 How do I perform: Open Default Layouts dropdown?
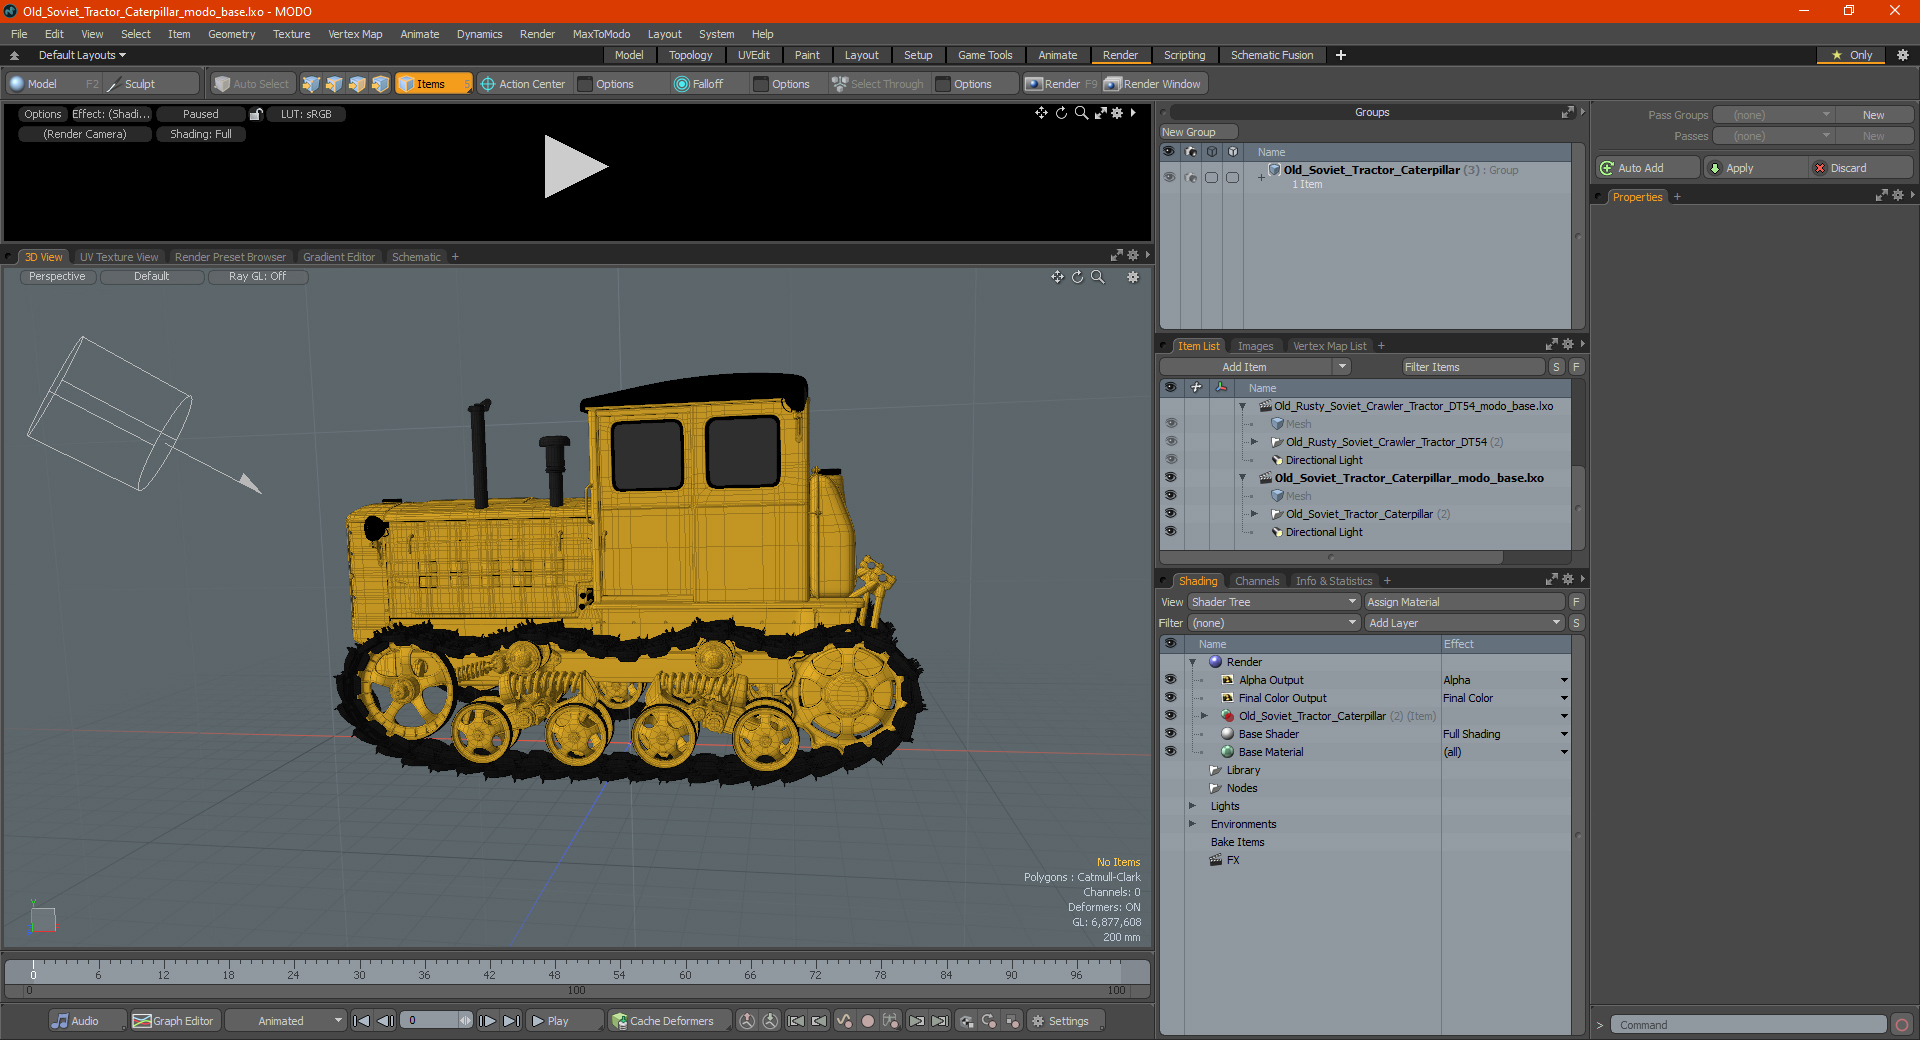click(x=82, y=55)
